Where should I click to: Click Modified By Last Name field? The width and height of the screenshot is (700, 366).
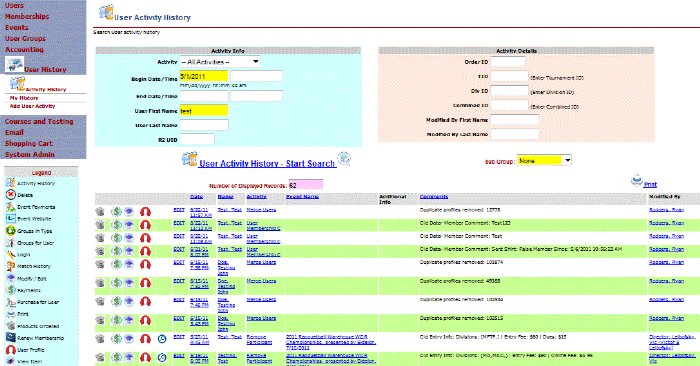click(x=515, y=134)
